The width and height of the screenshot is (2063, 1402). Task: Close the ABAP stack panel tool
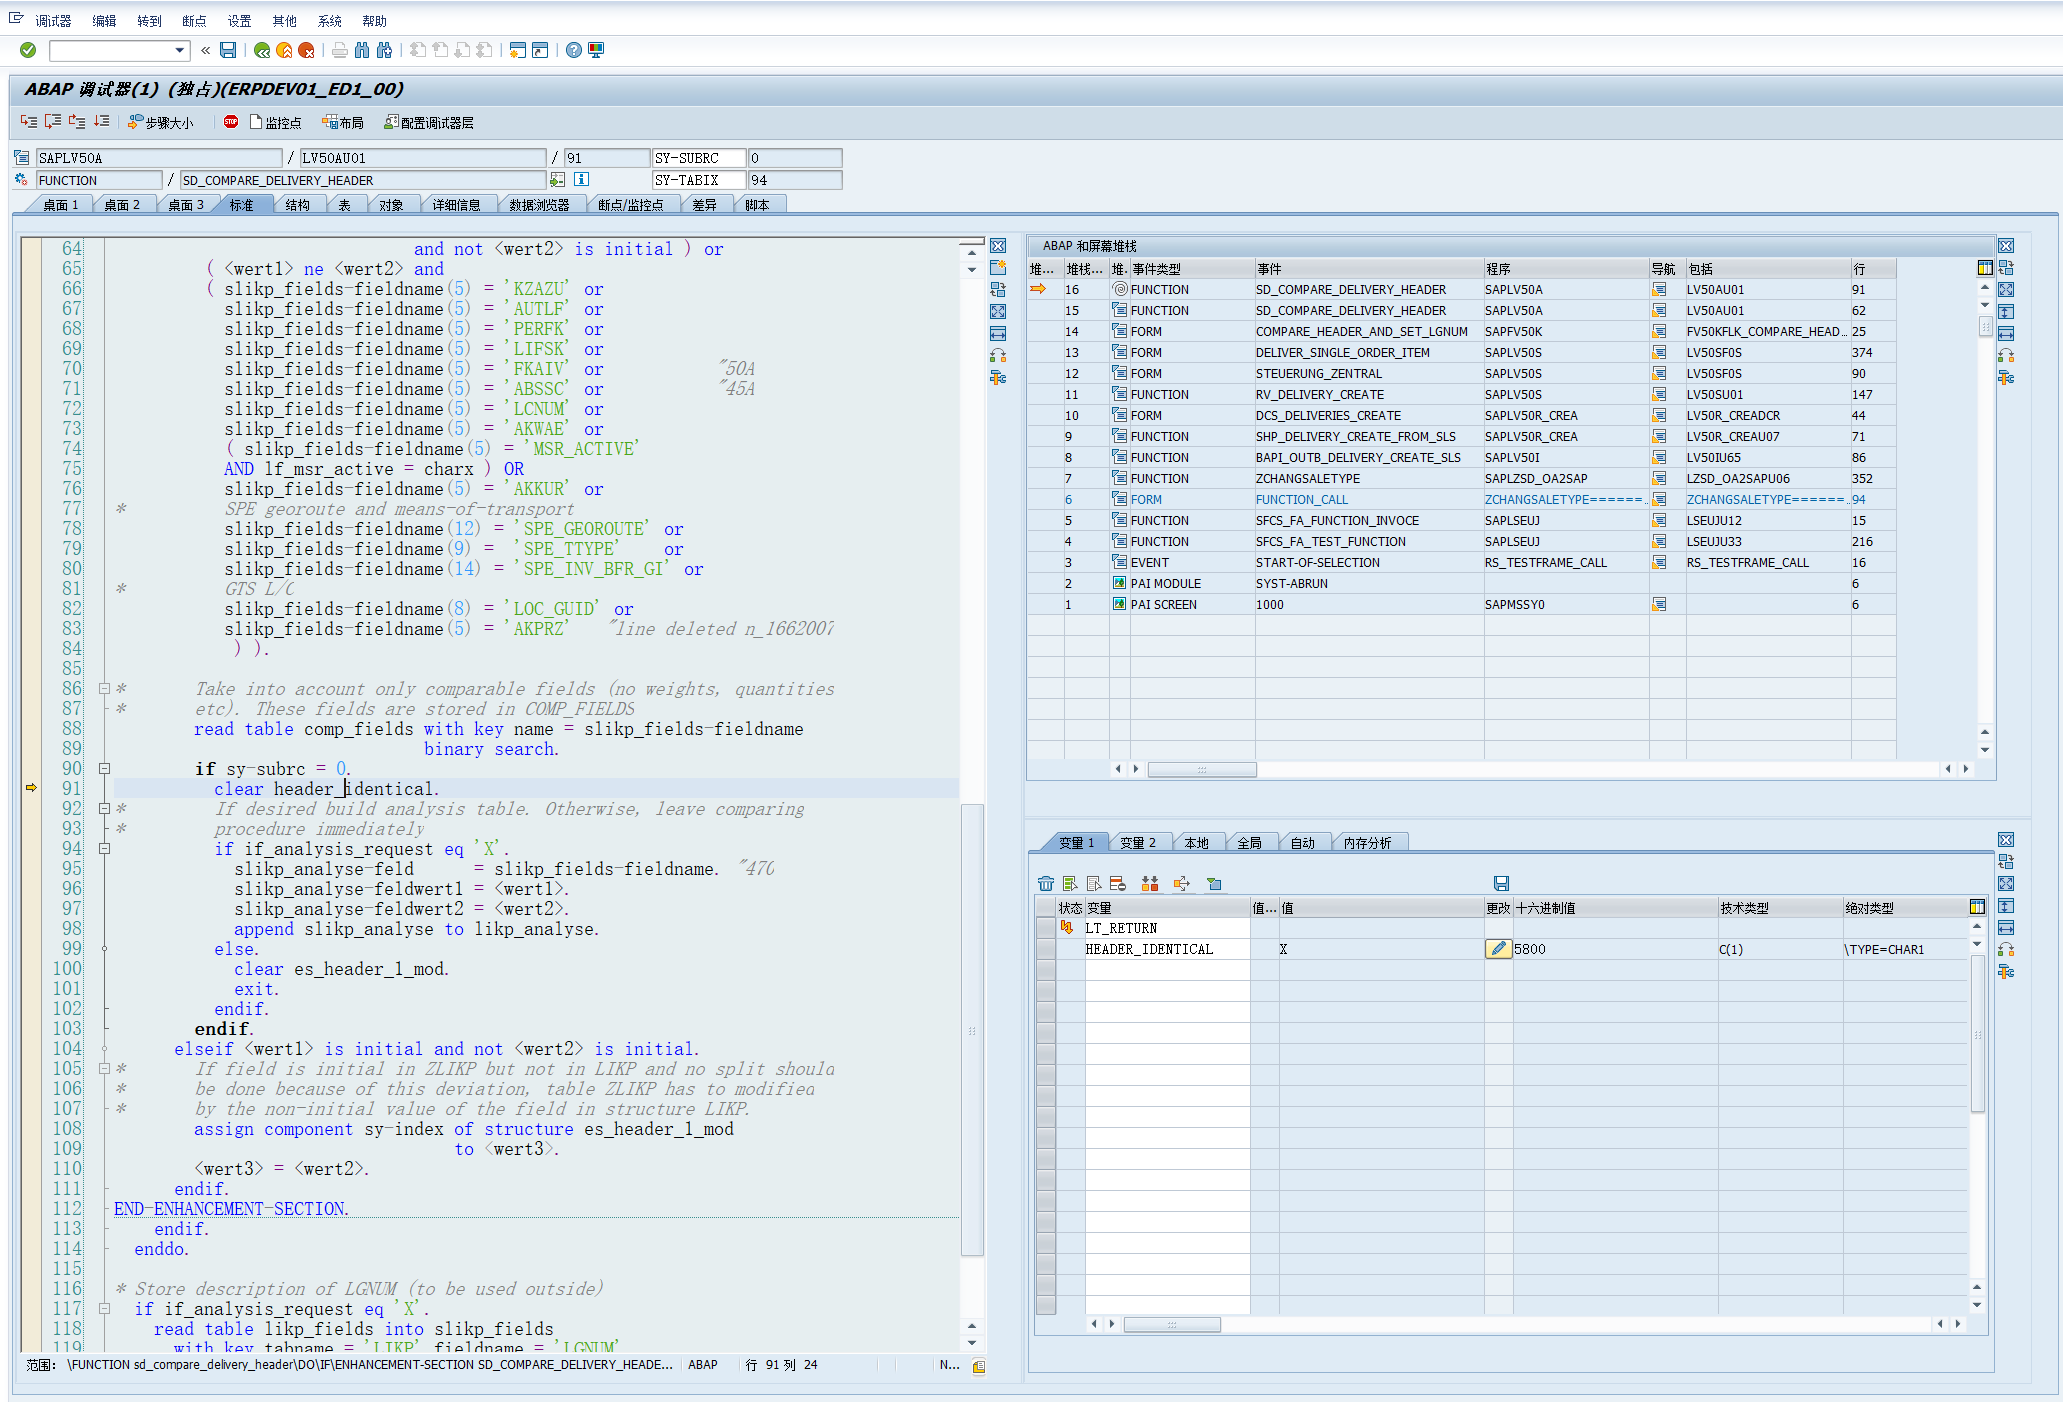click(x=2005, y=246)
